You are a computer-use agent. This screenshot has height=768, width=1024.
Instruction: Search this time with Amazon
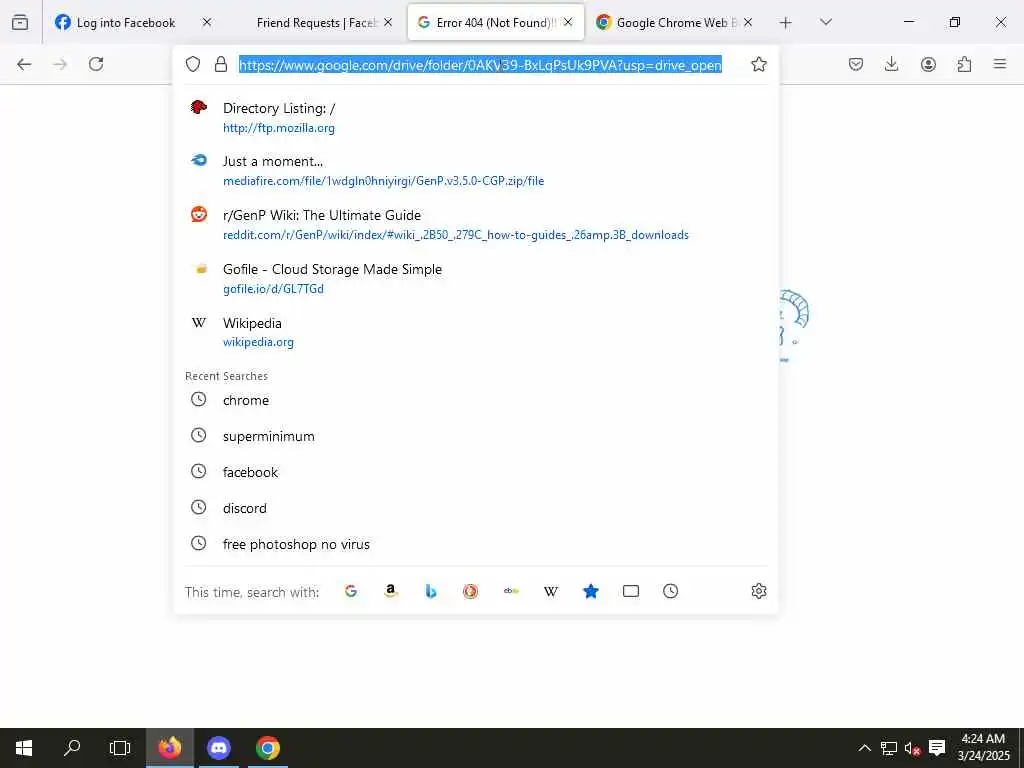(391, 591)
